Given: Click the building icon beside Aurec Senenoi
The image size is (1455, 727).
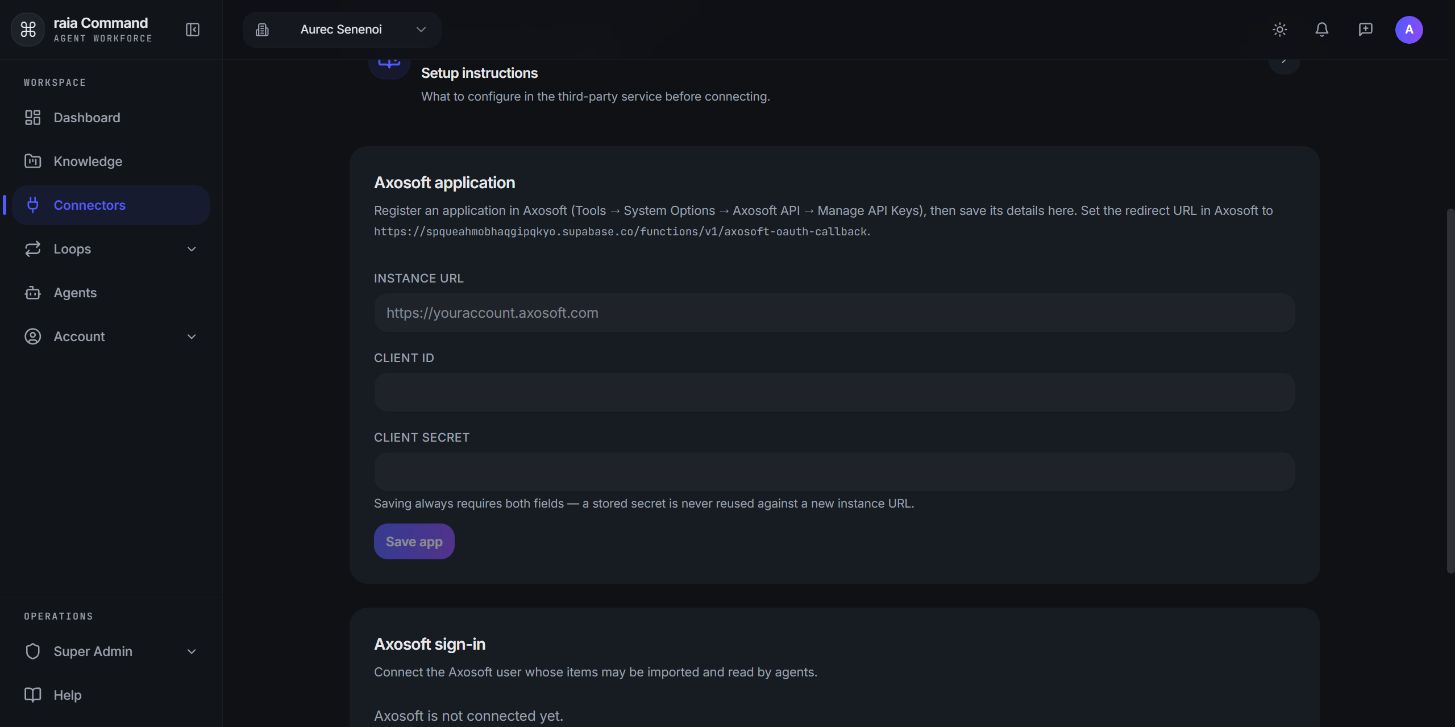Looking at the screenshot, I should coord(262,30).
